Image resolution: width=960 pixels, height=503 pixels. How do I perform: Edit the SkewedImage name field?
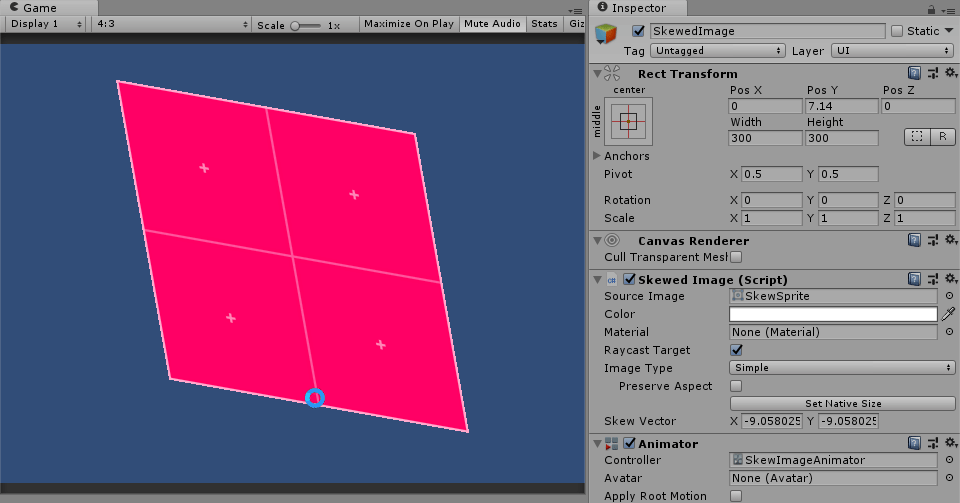(768, 31)
